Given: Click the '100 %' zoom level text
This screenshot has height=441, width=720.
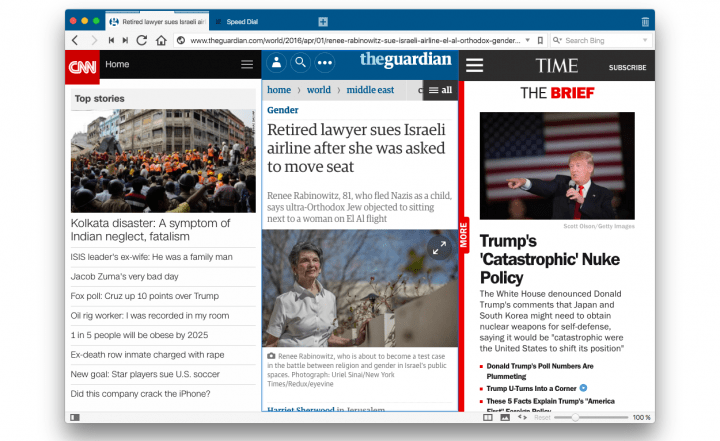Looking at the screenshot, I should tap(641, 418).
